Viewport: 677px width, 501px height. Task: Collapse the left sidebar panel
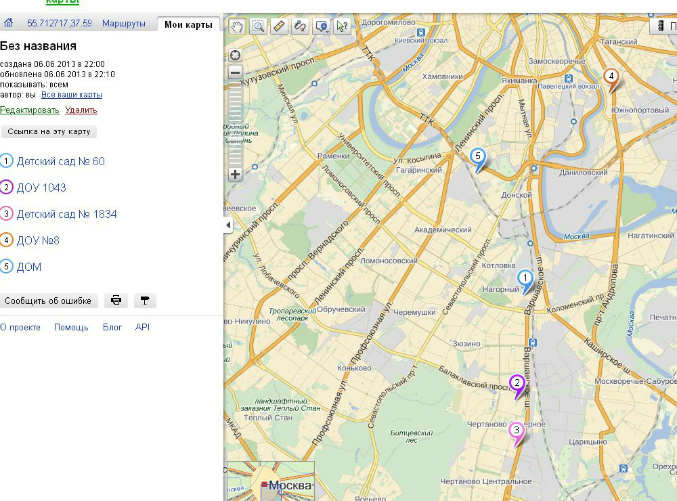[x=228, y=226]
